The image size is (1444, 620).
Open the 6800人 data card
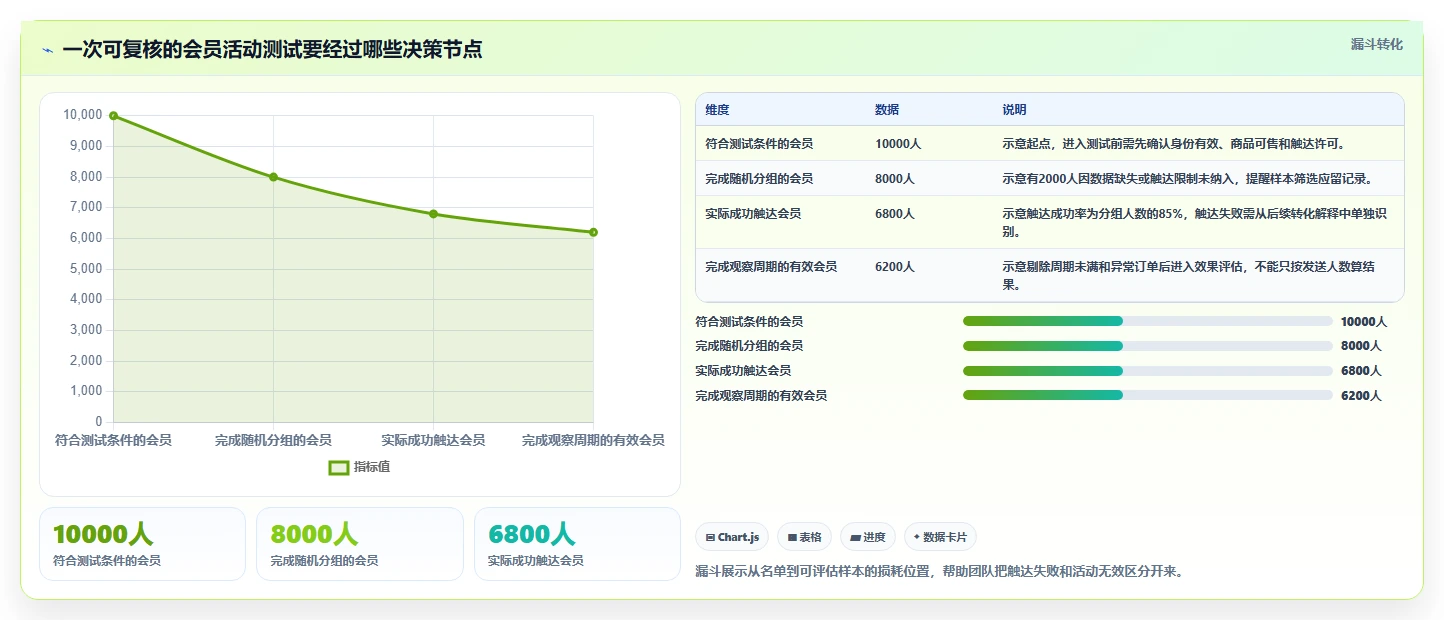pyautogui.click(x=577, y=544)
